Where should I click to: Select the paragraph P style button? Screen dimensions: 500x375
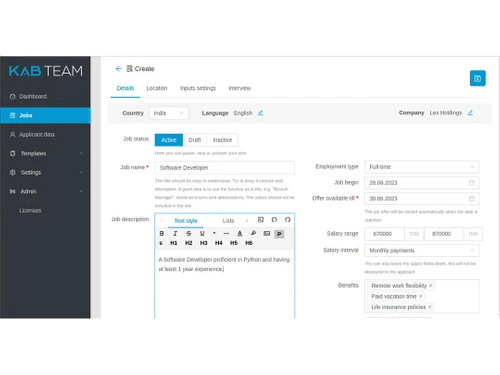coord(279,234)
